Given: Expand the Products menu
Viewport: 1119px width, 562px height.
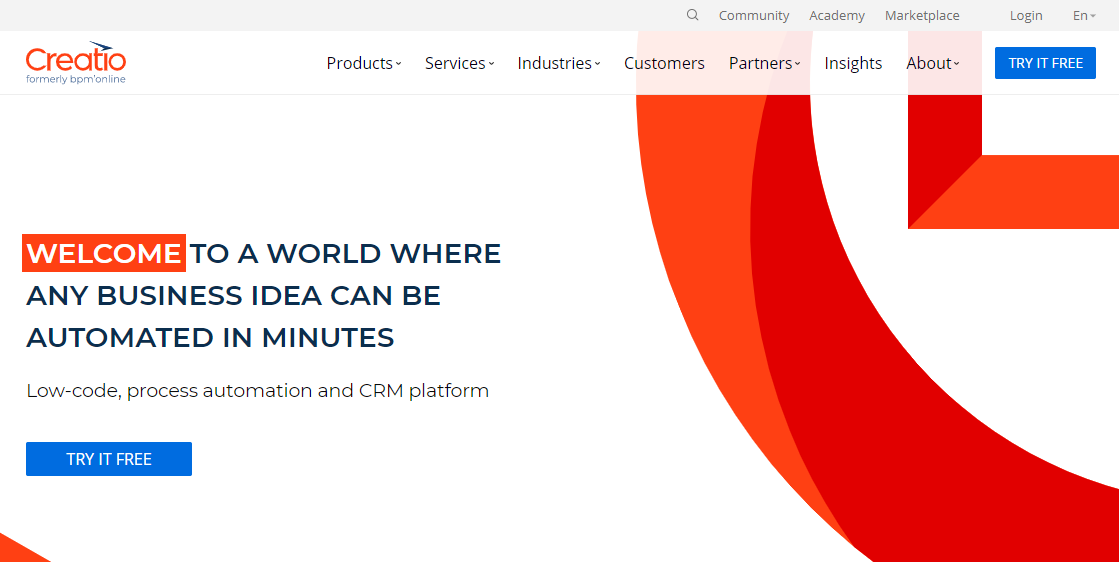Looking at the screenshot, I should pyautogui.click(x=364, y=63).
